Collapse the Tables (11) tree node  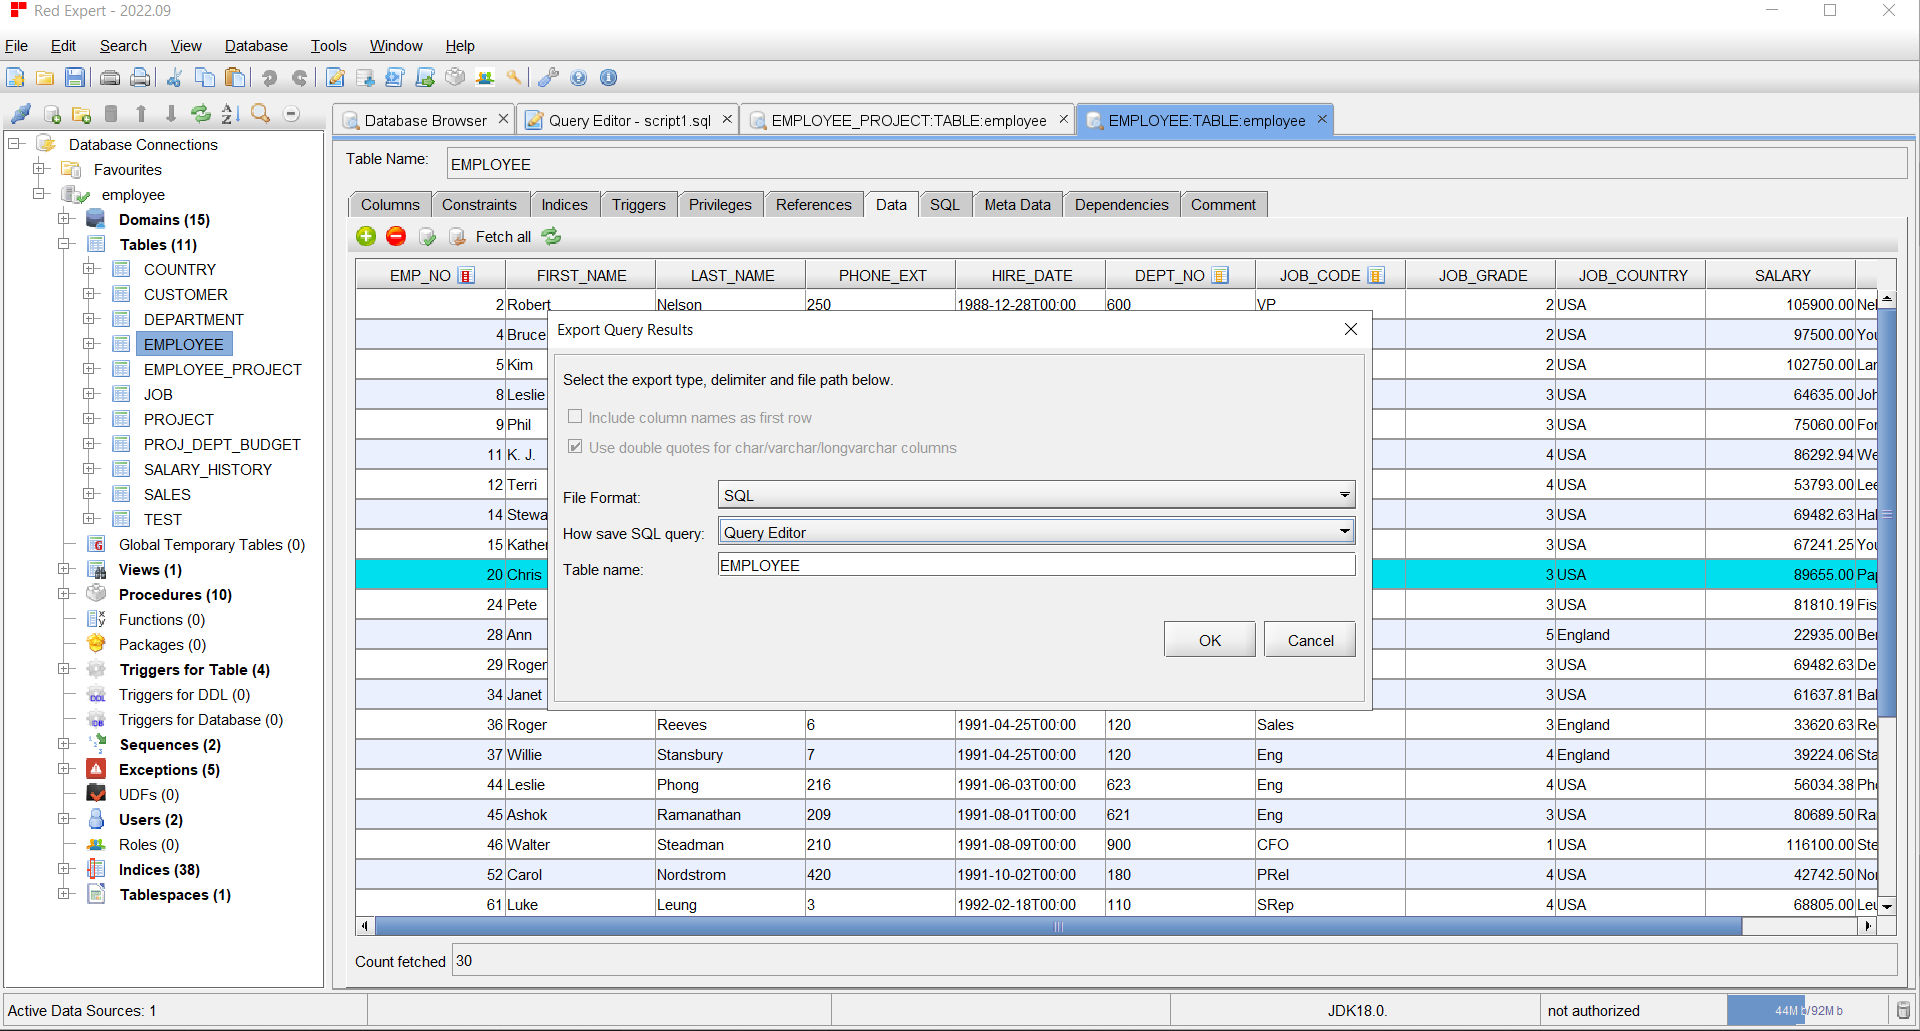(65, 244)
